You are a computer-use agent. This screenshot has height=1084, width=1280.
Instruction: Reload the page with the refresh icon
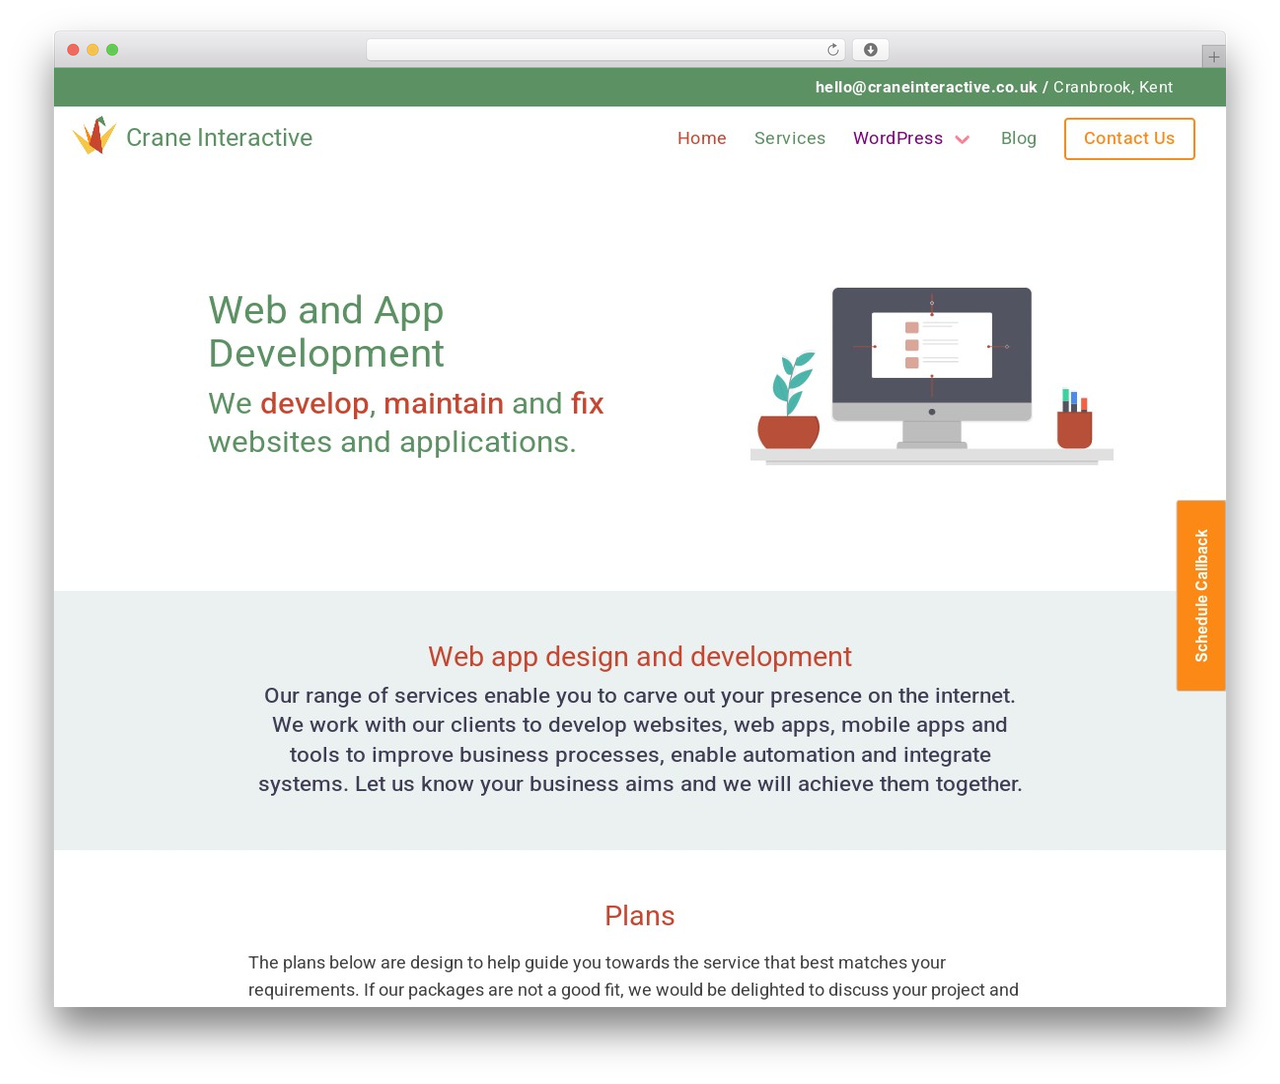pyautogui.click(x=833, y=50)
